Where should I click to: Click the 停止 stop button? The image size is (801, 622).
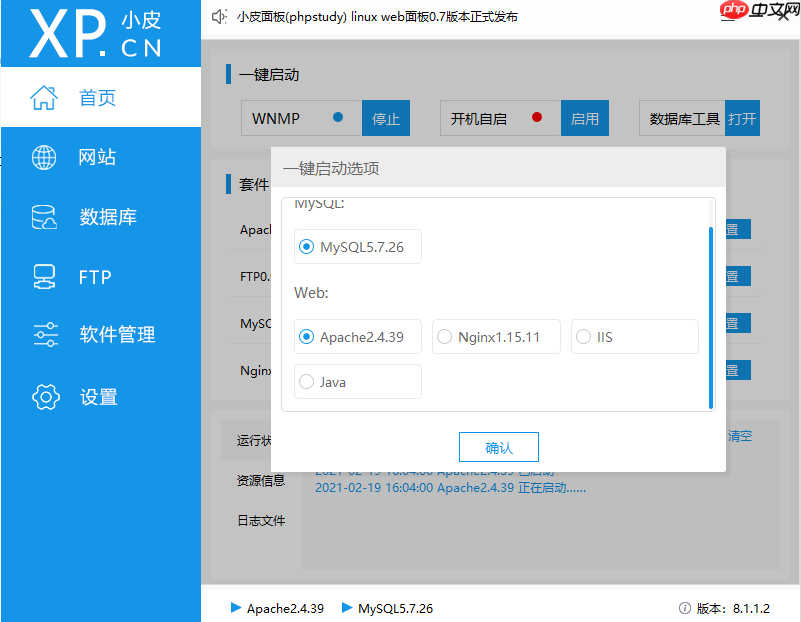386,118
